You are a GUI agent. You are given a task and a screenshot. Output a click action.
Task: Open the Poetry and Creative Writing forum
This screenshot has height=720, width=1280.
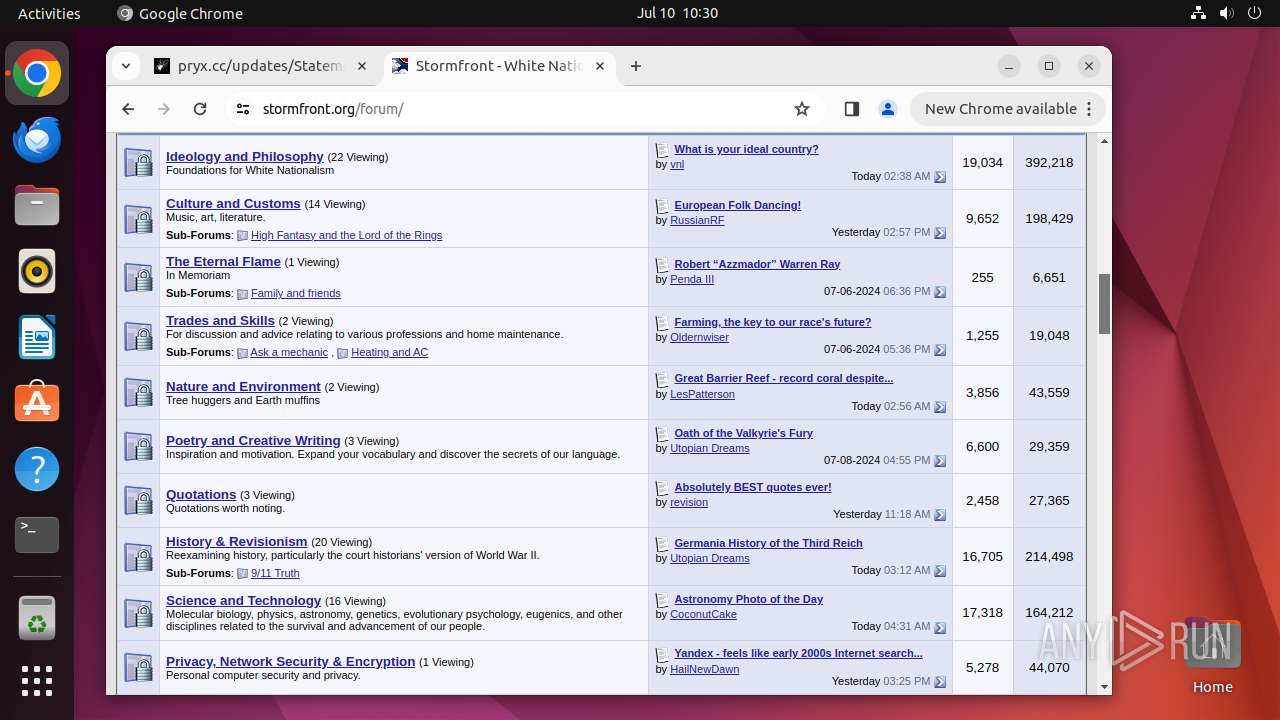253,440
